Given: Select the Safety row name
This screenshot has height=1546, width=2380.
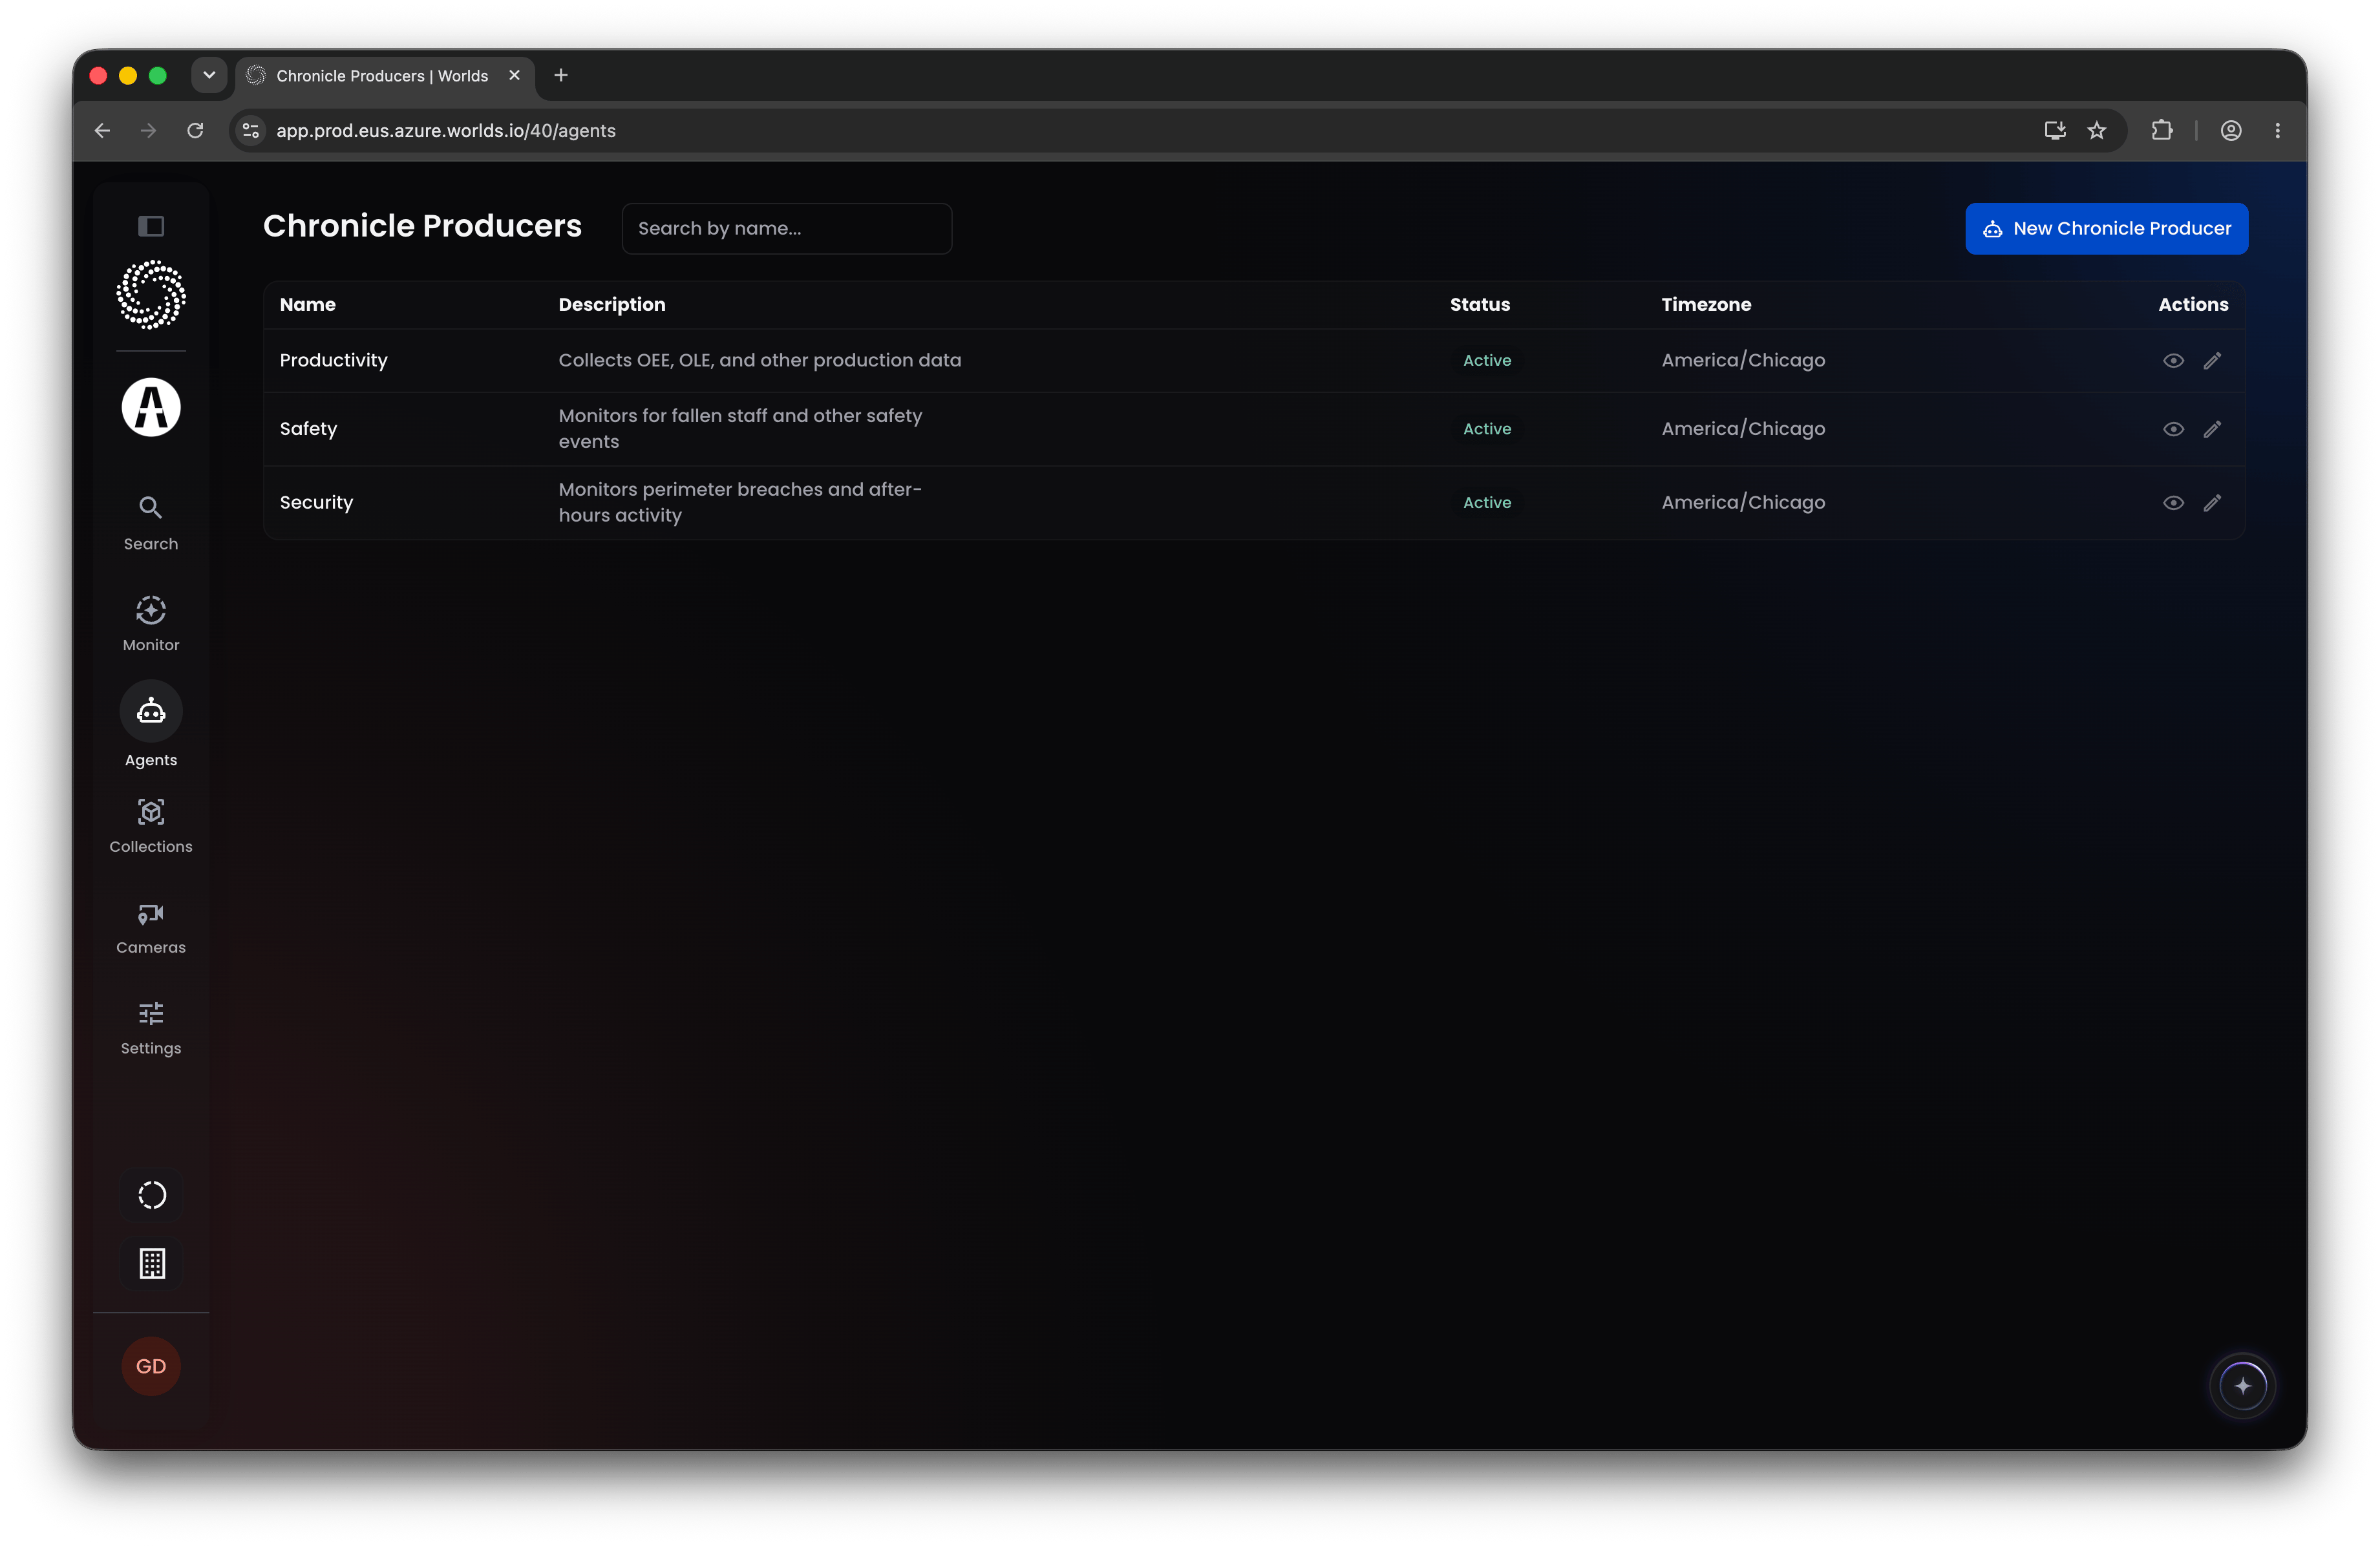Looking at the screenshot, I should (308, 429).
